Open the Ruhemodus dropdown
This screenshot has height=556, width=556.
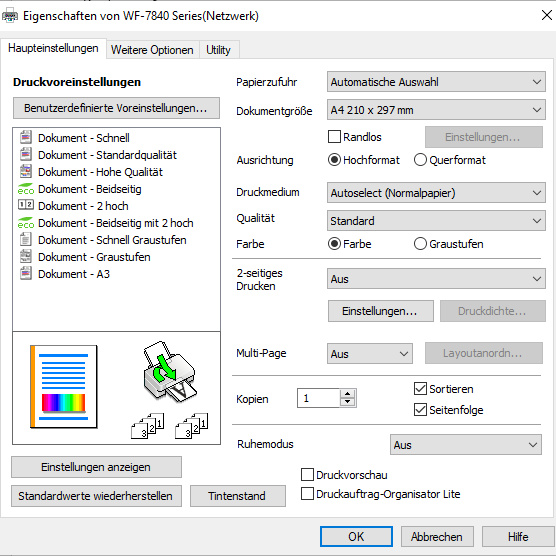(466, 445)
